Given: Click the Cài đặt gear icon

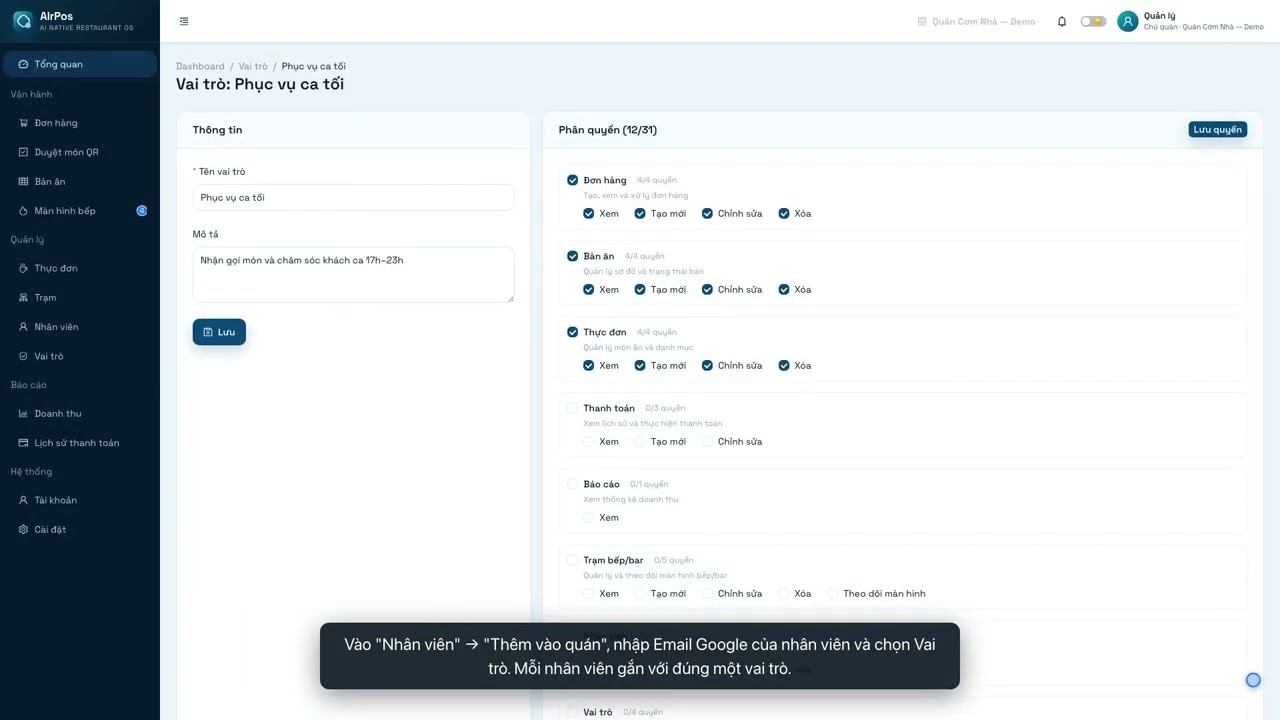Looking at the screenshot, I should pyautogui.click(x=24, y=529).
